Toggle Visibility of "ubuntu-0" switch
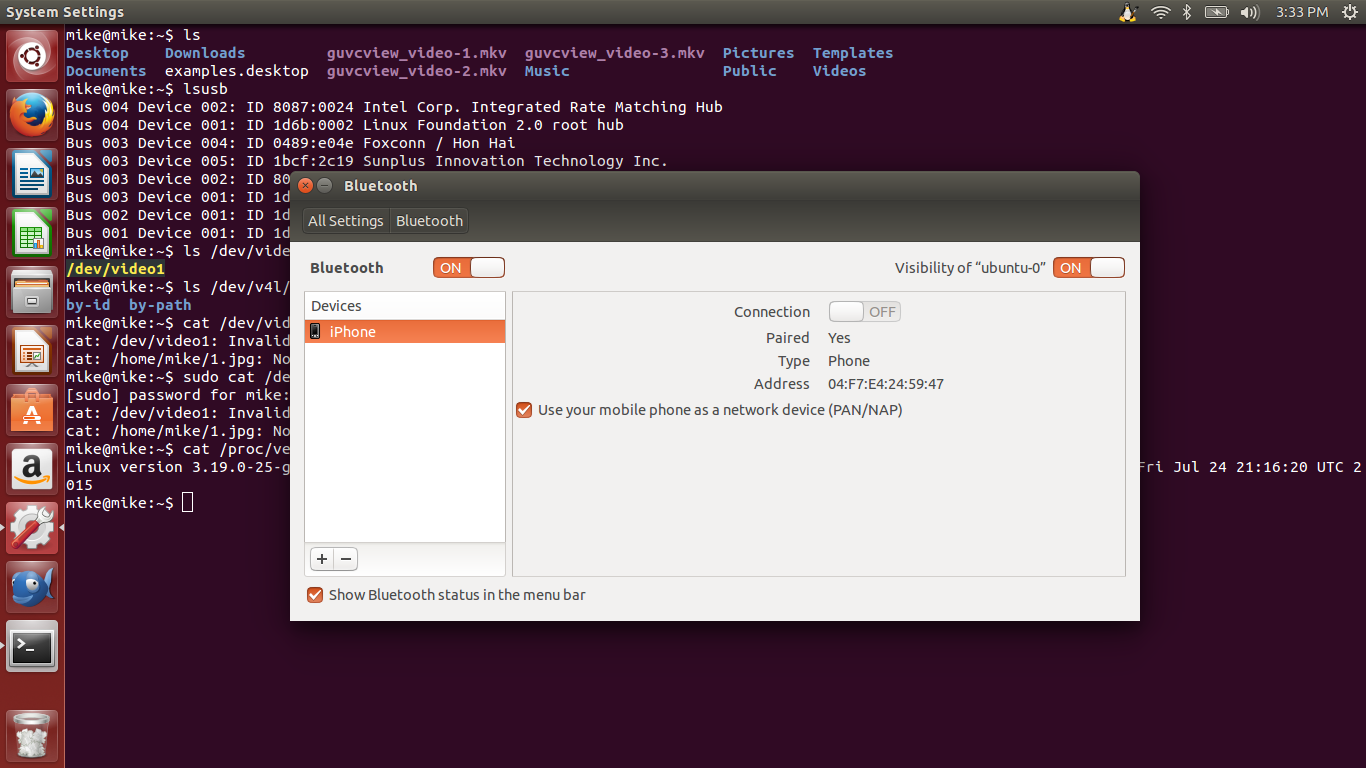Image resolution: width=1366 pixels, height=768 pixels. (1089, 267)
